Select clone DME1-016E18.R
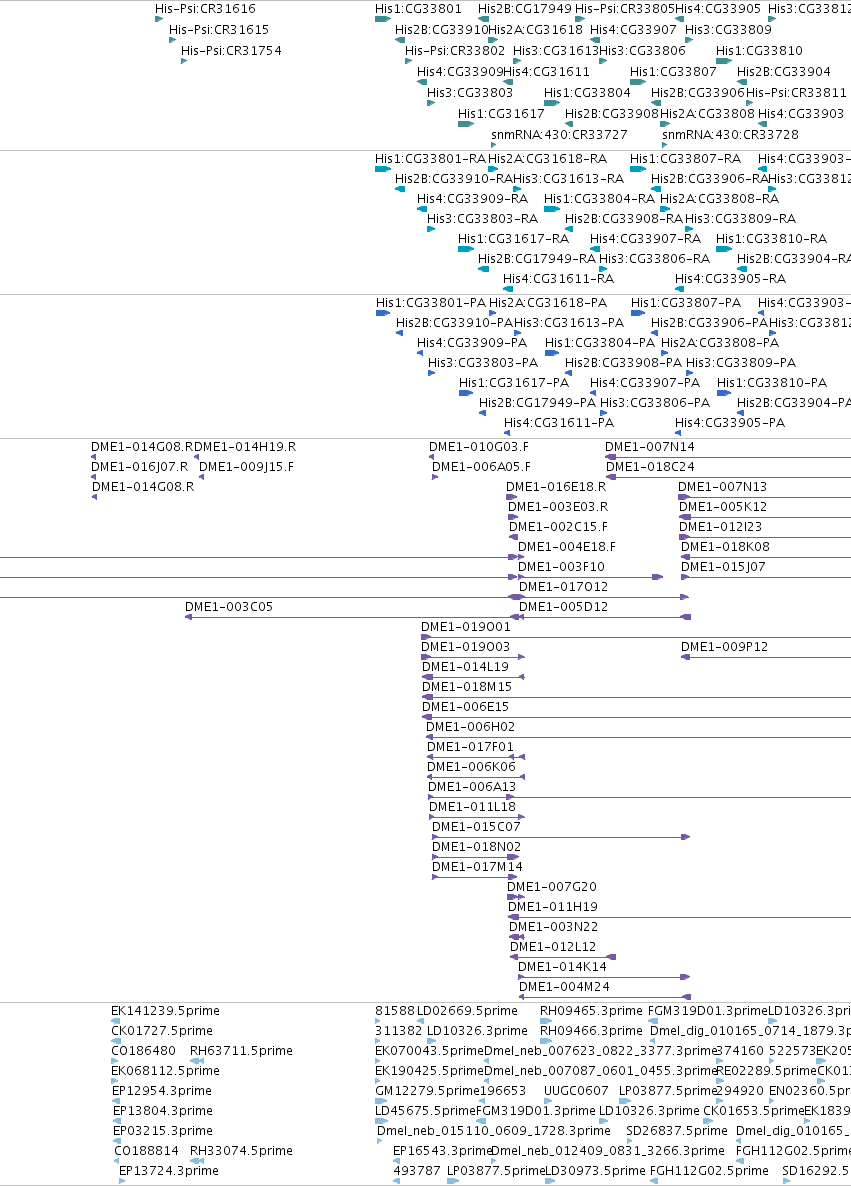851x1186 pixels. coord(555,487)
